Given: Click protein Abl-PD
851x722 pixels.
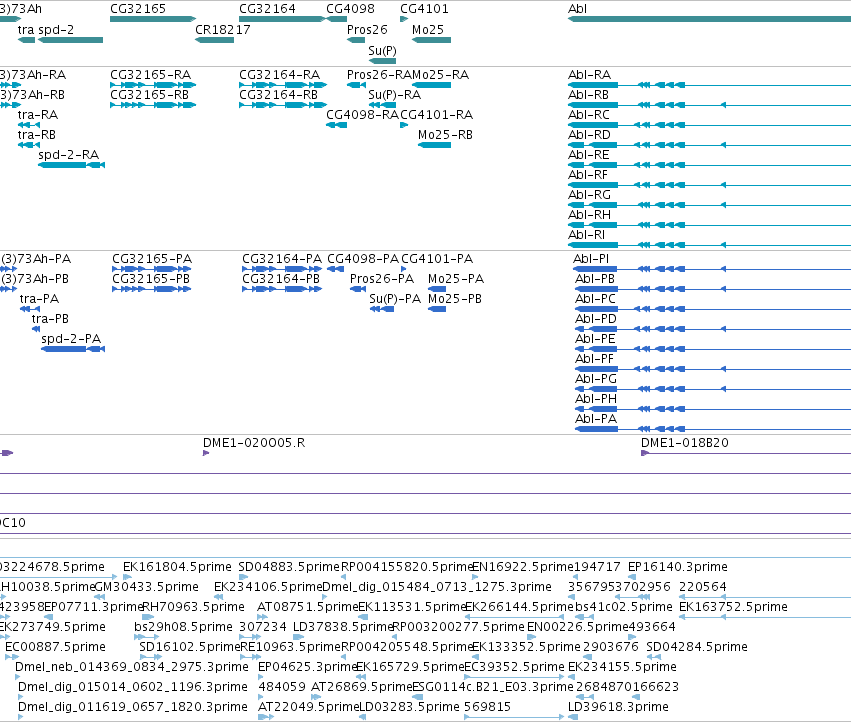Looking at the screenshot, I should point(596,319).
